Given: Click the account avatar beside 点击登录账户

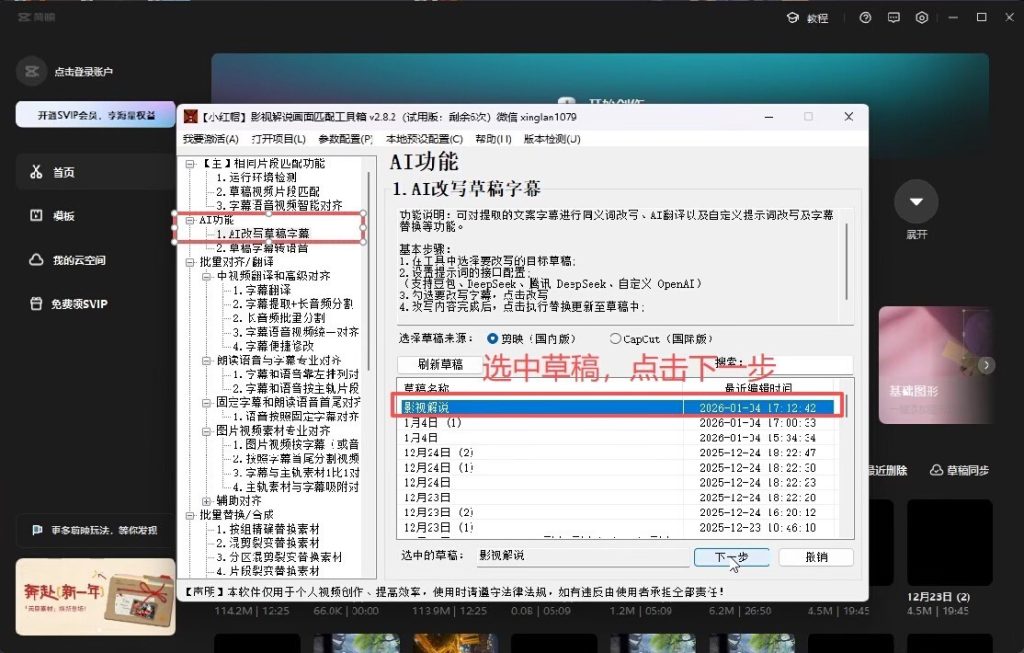Looking at the screenshot, I should (x=31, y=71).
